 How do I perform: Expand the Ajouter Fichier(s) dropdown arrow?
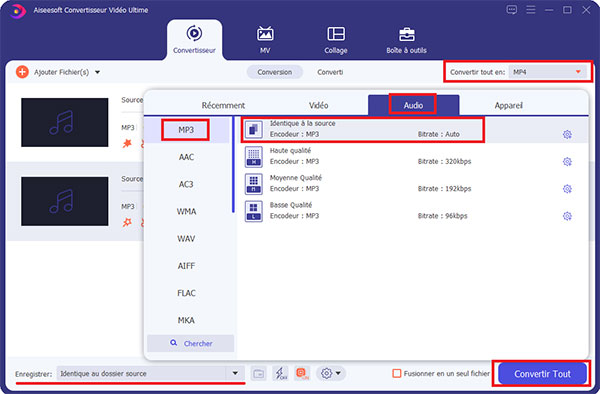pos(98,72)
